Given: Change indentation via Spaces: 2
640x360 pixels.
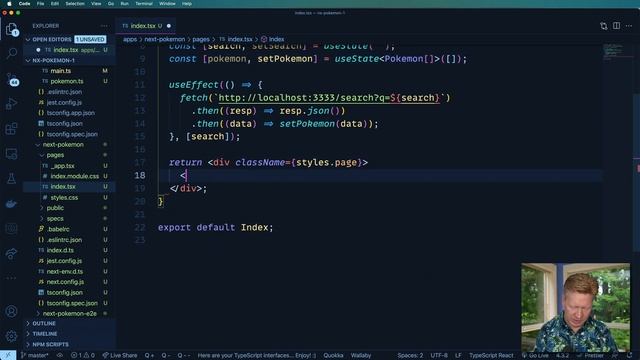Looking at the screenshot, I should (x=410, y=356).
